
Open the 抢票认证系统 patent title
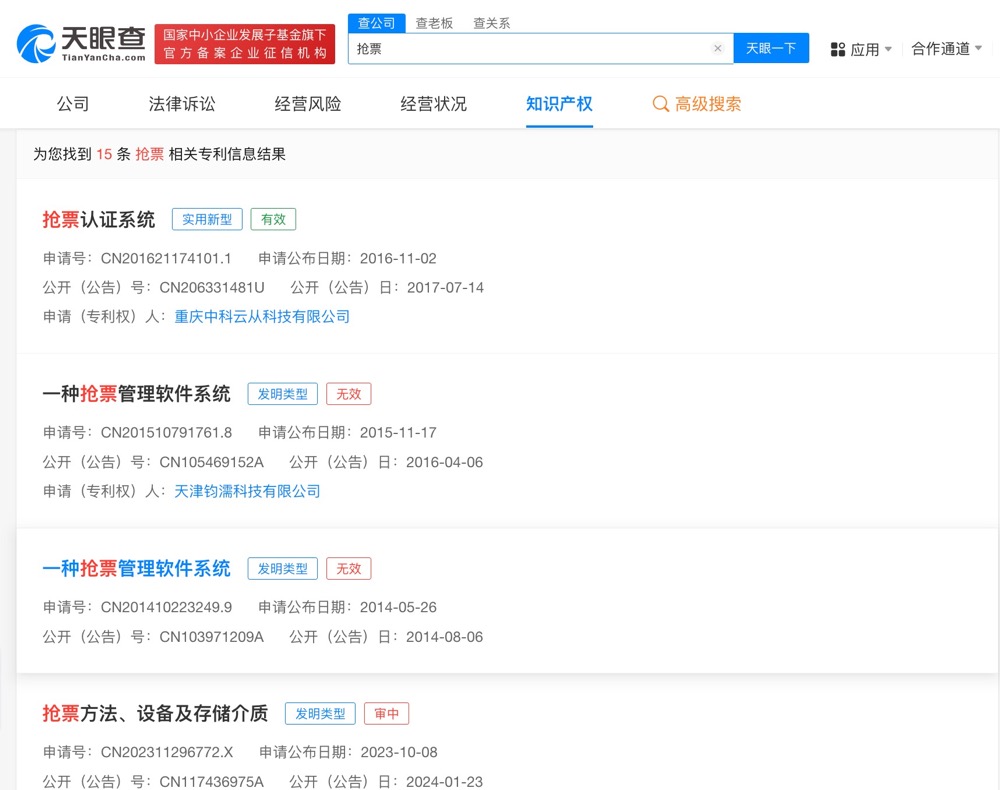99,220
